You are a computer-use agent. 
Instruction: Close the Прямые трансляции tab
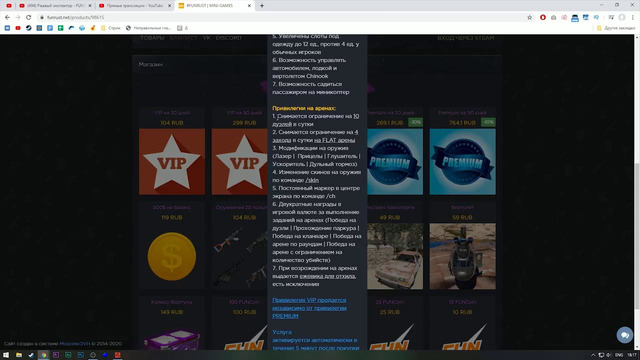[x=169, y=6]
